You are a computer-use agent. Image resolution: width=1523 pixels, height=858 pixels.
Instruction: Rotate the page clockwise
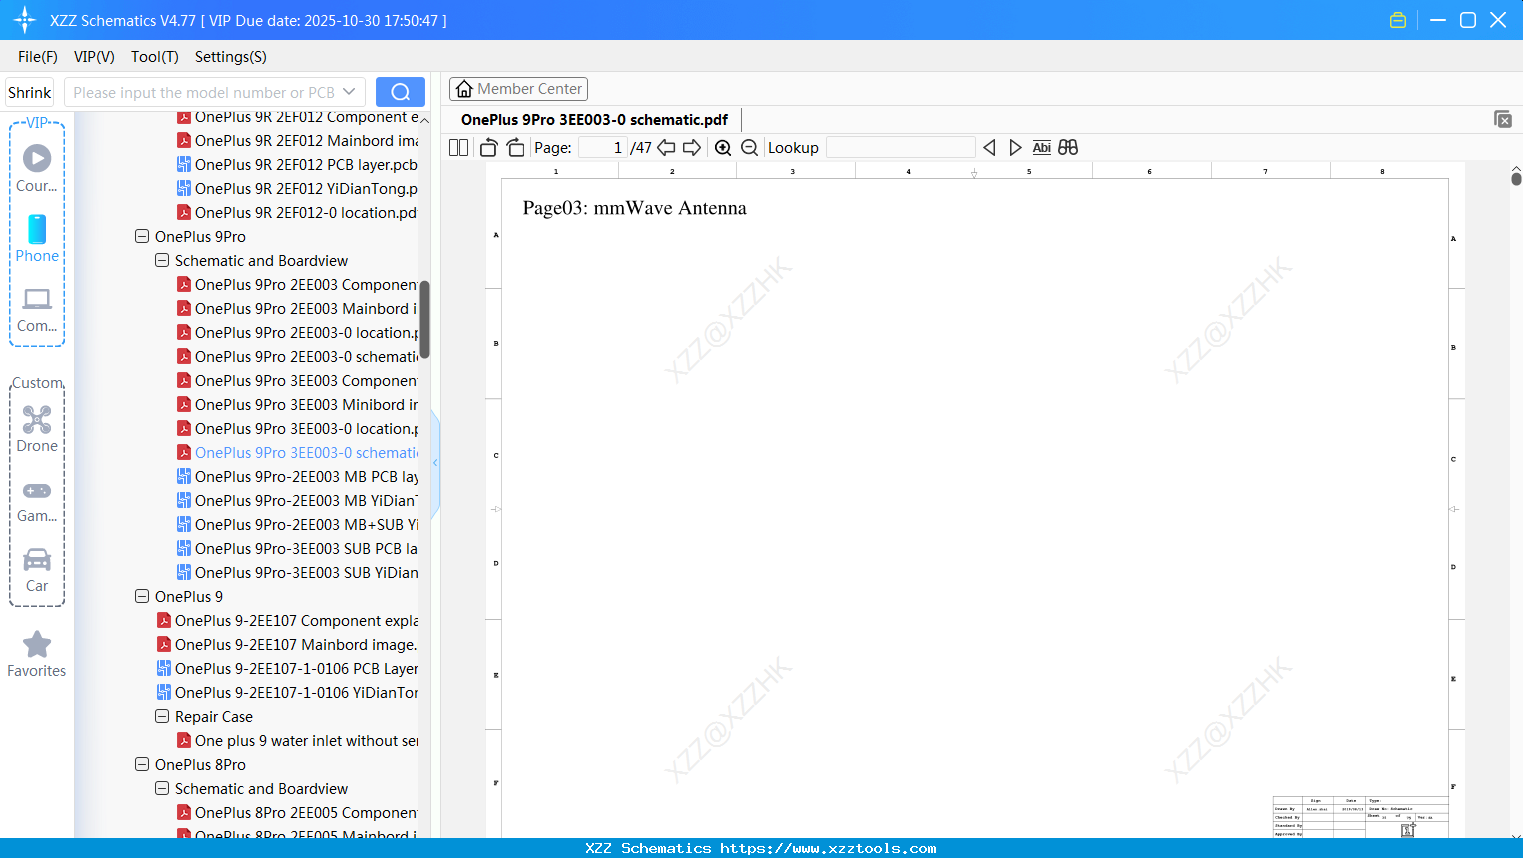pyautogui.click(x=515, y=147)
